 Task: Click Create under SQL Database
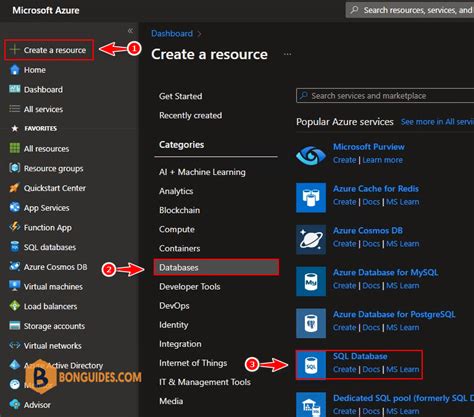pos(345,369)
